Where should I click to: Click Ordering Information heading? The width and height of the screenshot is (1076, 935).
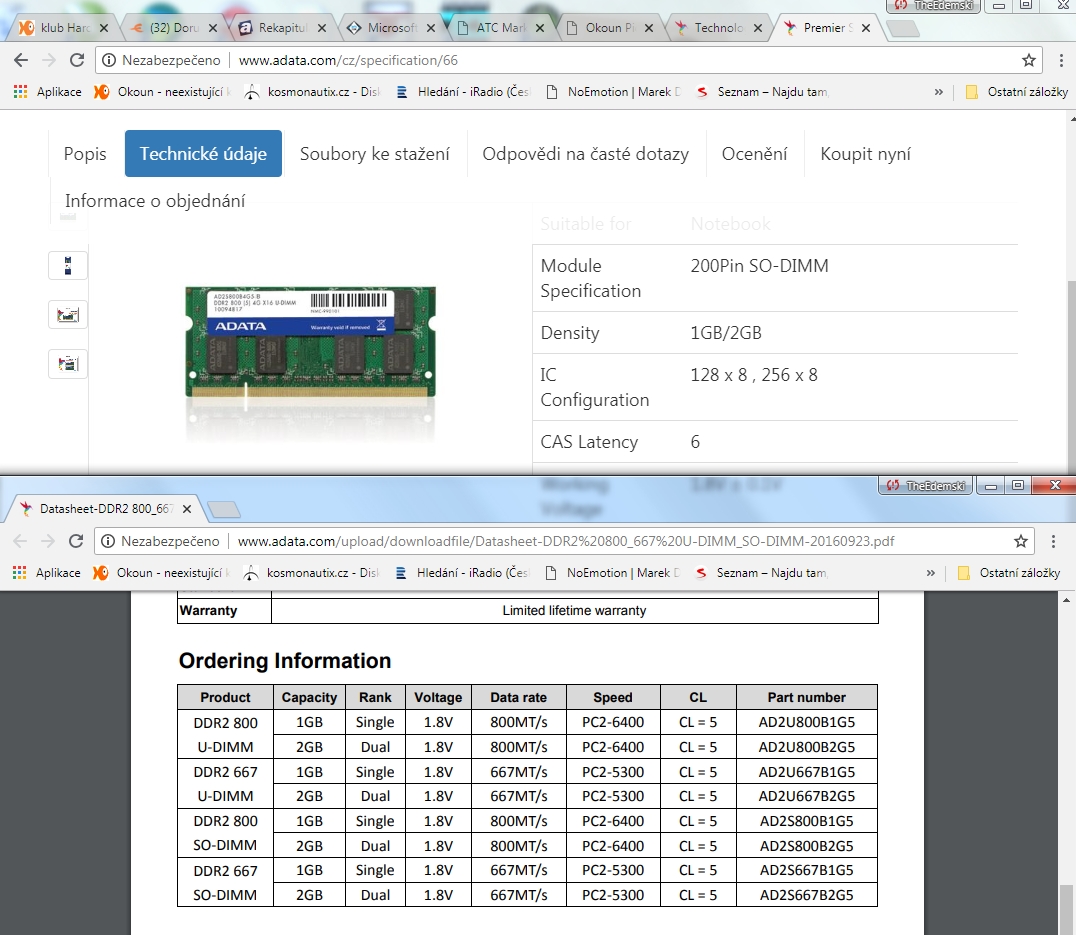click(x=285, y=661)
